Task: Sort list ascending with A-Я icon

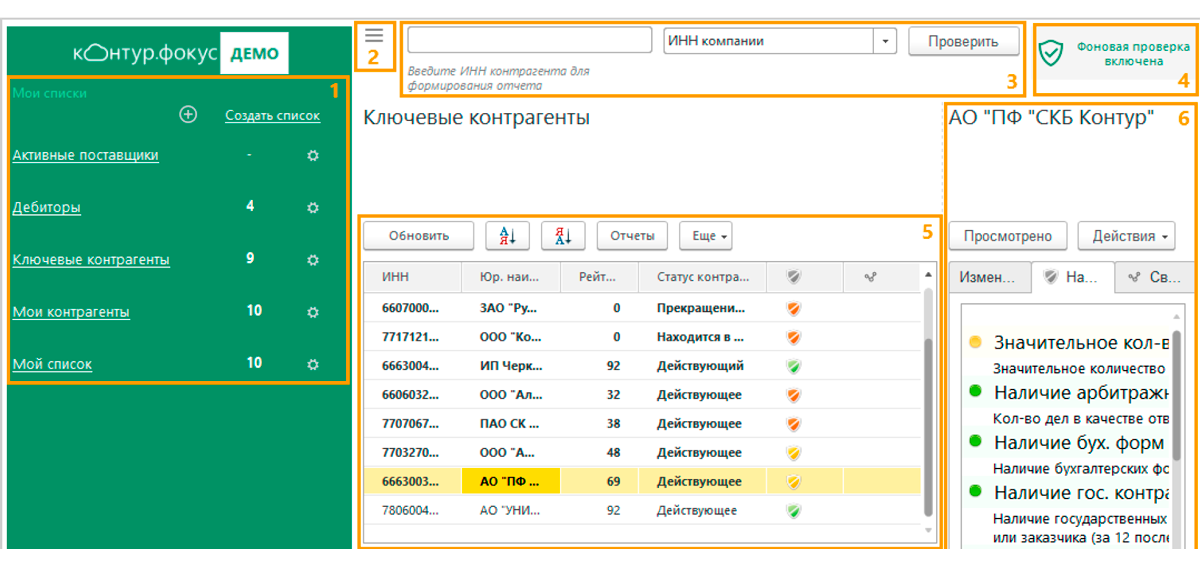Action: click(x=507, y=236)
